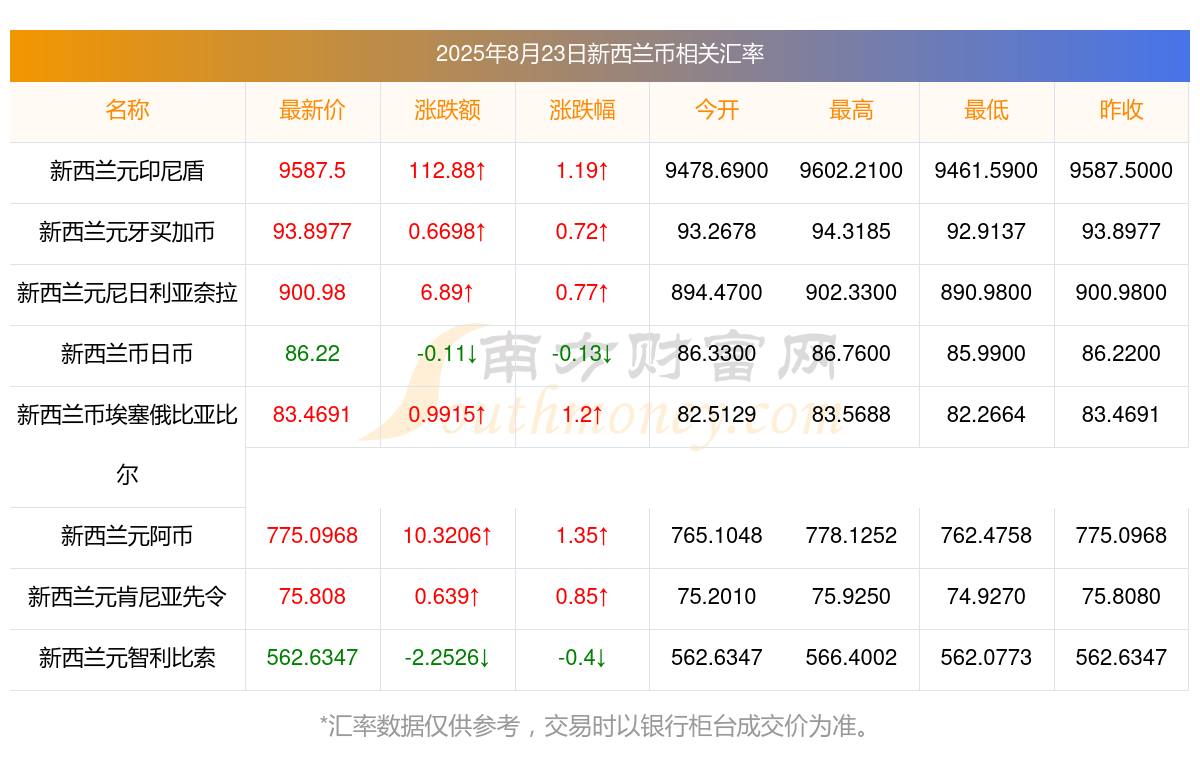Click the open value 9478.6900
Screen dimensions: 1200x757
click(717, 171)
